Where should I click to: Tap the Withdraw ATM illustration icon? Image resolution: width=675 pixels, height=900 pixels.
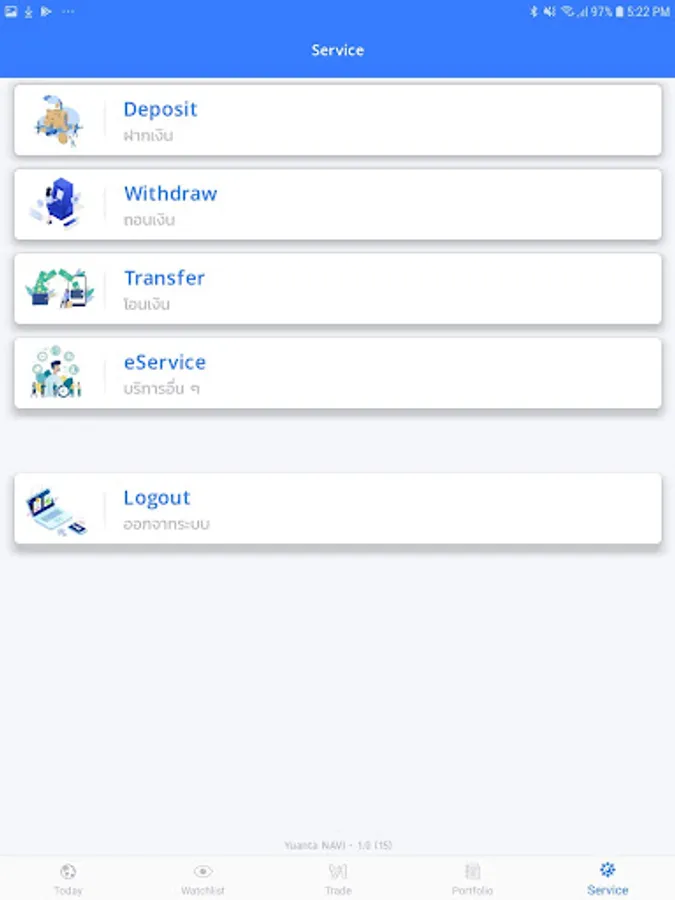(58, 202)
